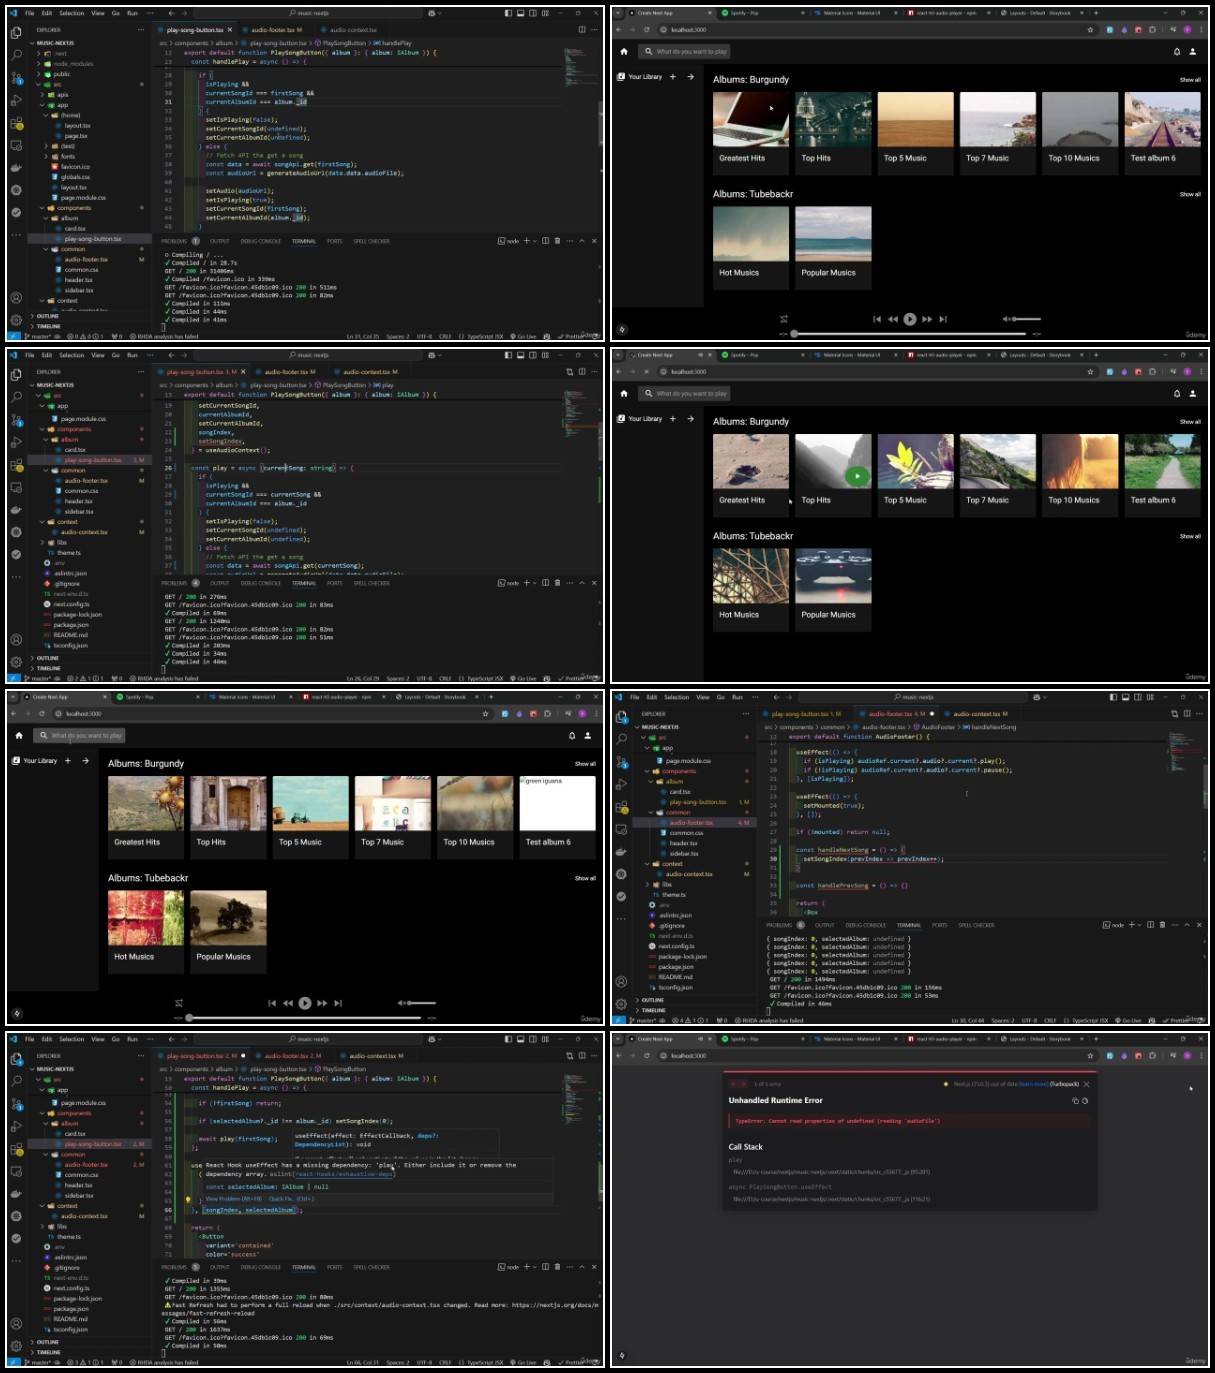
Task: Add library plus icon in the laptop-cover browser
Action: (672, 76)
